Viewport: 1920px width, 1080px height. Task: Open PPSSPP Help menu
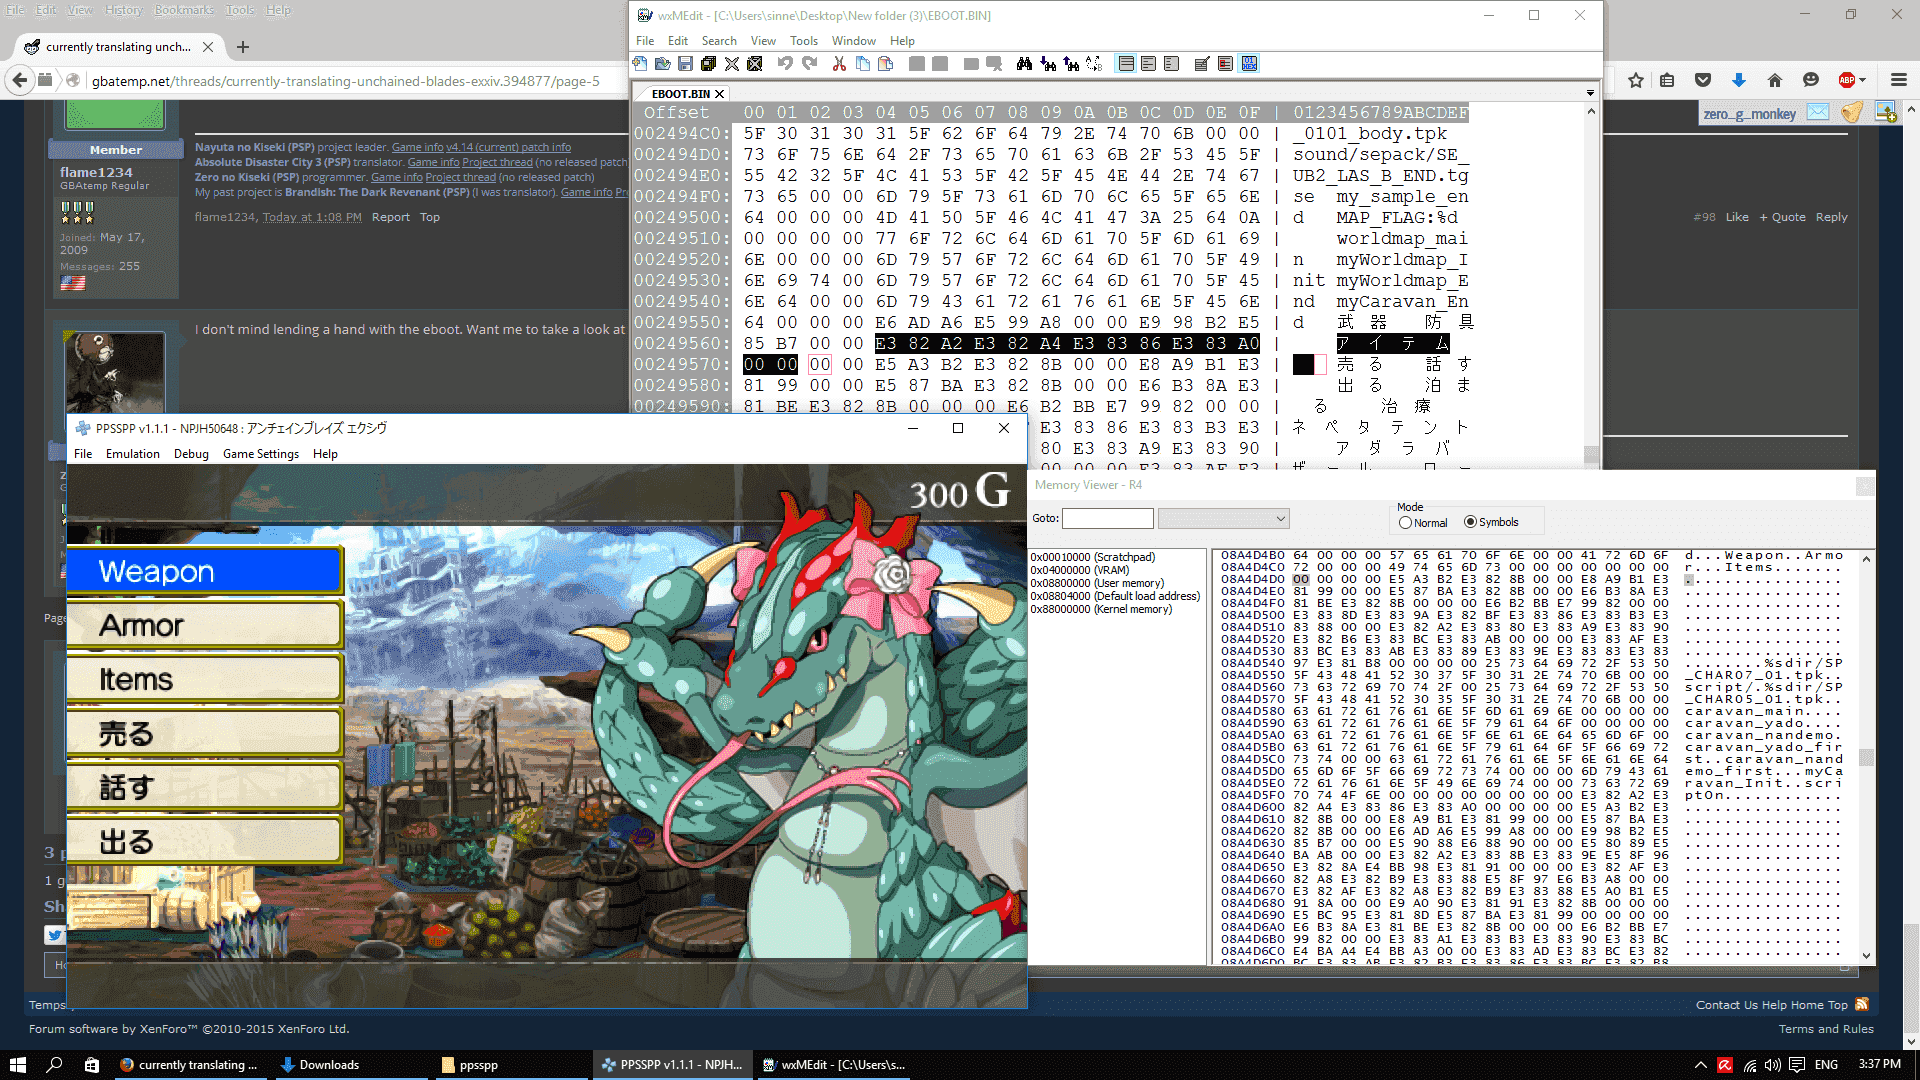click(x=325, y=454)
